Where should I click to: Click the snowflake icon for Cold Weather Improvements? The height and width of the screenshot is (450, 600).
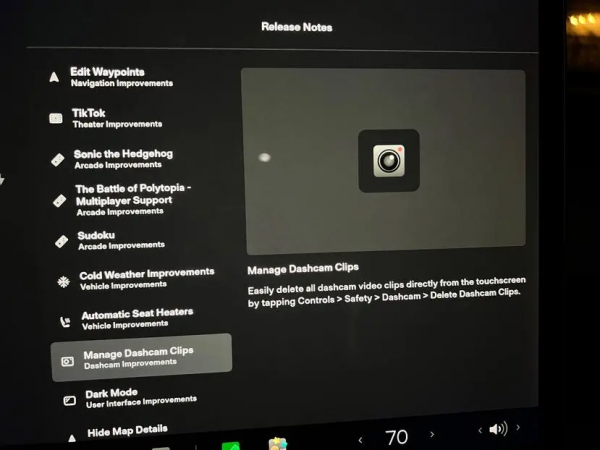pos(62,281)
